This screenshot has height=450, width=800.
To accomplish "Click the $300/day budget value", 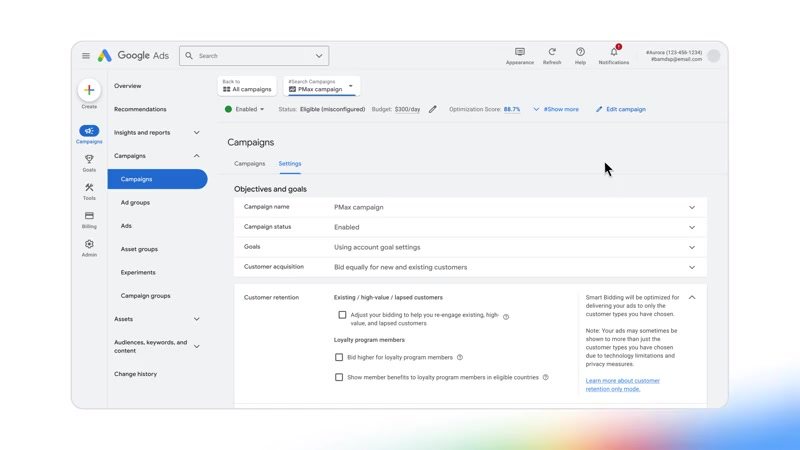I will point(407,109).
